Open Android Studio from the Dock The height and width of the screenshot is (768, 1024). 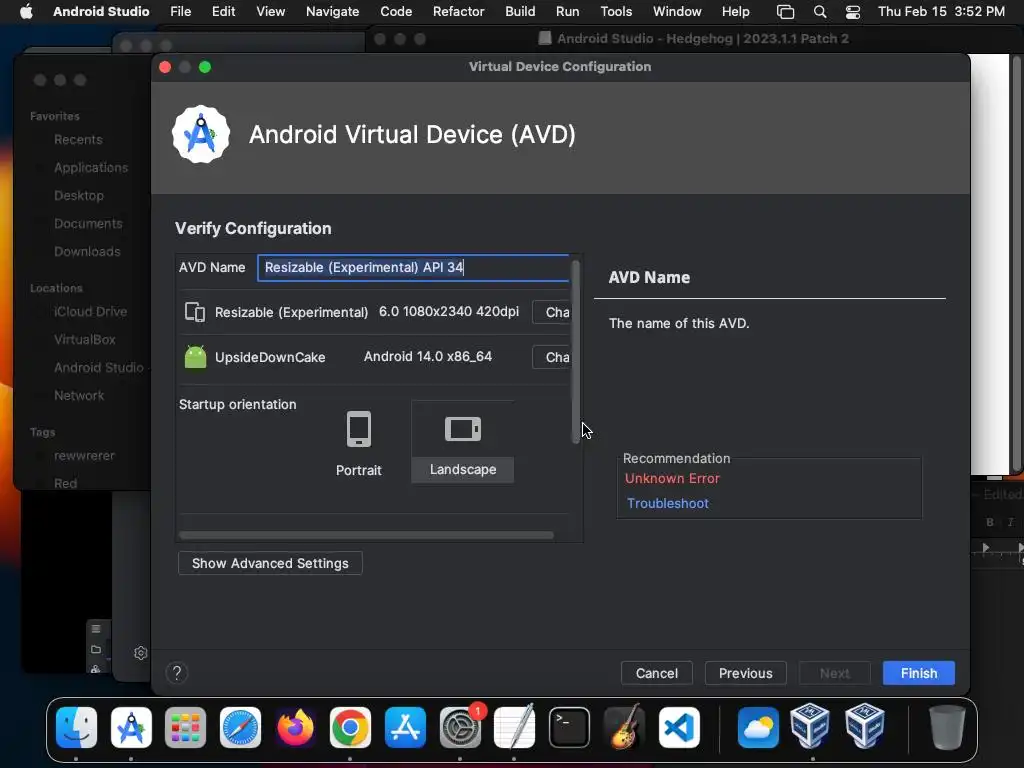pyautogui.click(x=131, y=728)
